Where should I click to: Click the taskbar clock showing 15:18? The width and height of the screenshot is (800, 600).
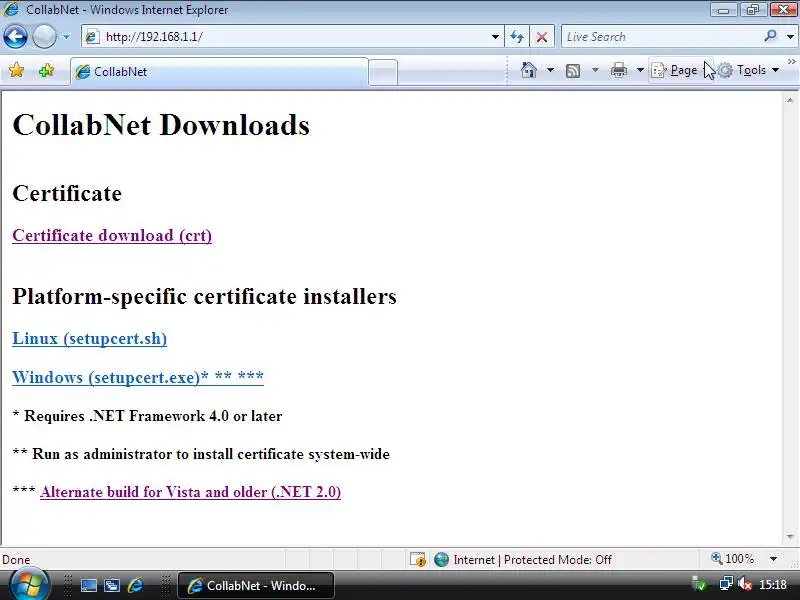point(773,584)
